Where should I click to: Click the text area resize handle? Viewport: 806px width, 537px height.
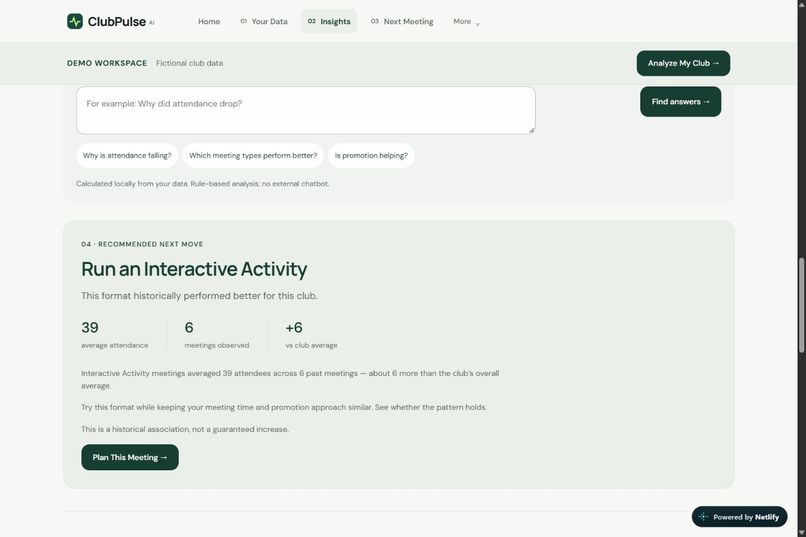point(532,131)
